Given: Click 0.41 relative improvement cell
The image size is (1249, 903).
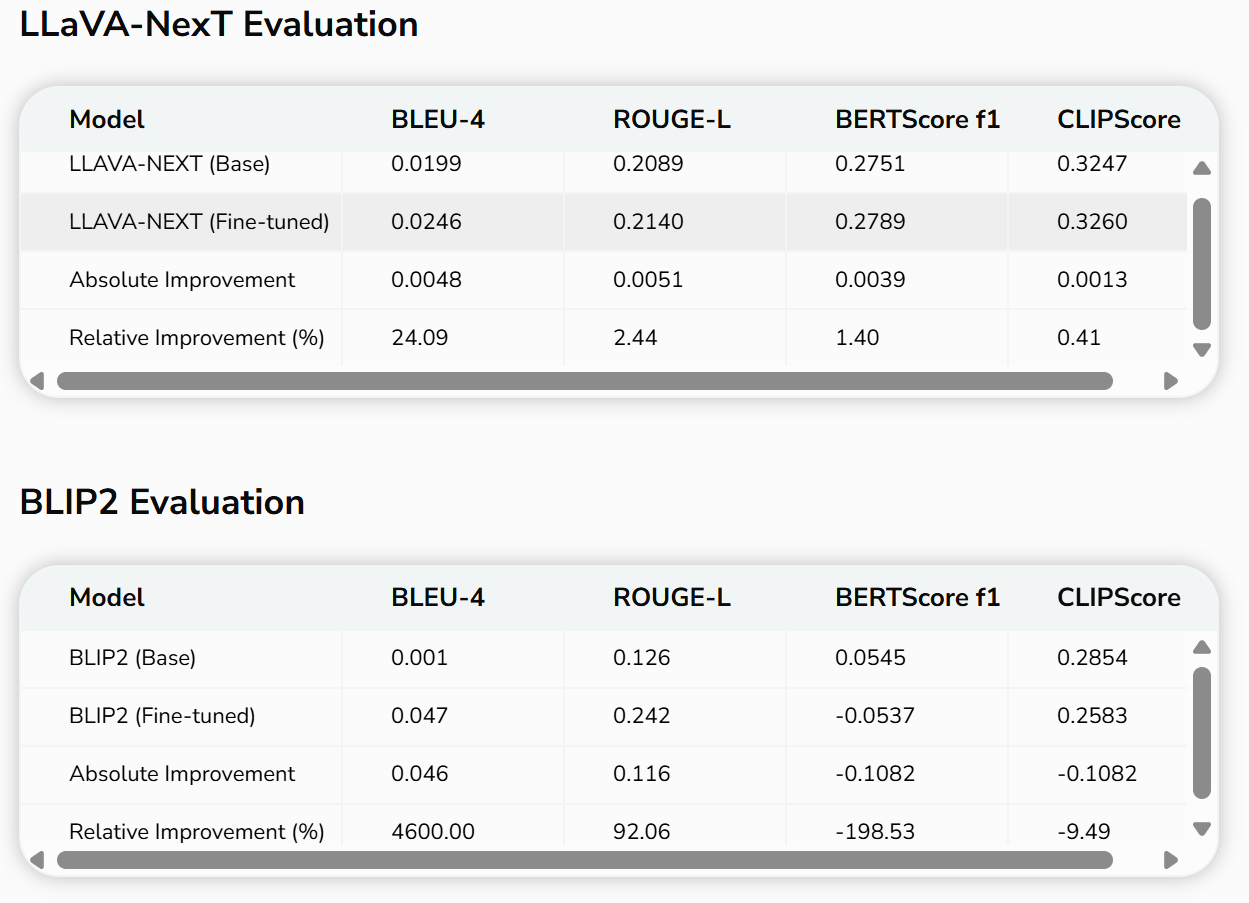Looking at the screenshot, I should coord(1079,338).
